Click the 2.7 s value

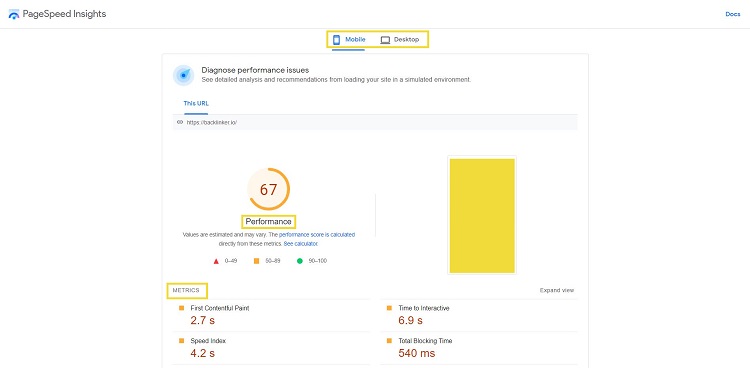pyautogui.click(x=202, y=321)
